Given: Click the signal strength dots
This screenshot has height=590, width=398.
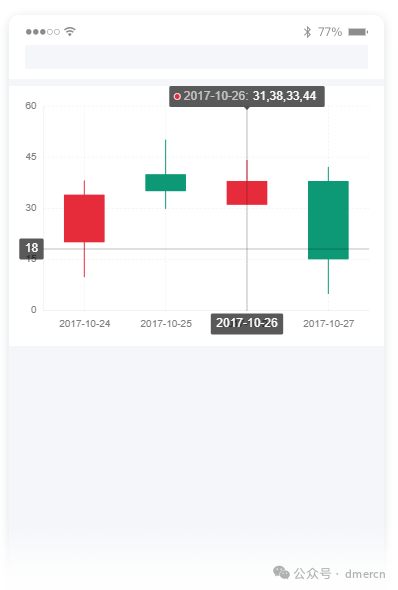Looking at the screenshot, I should point(43,32).
